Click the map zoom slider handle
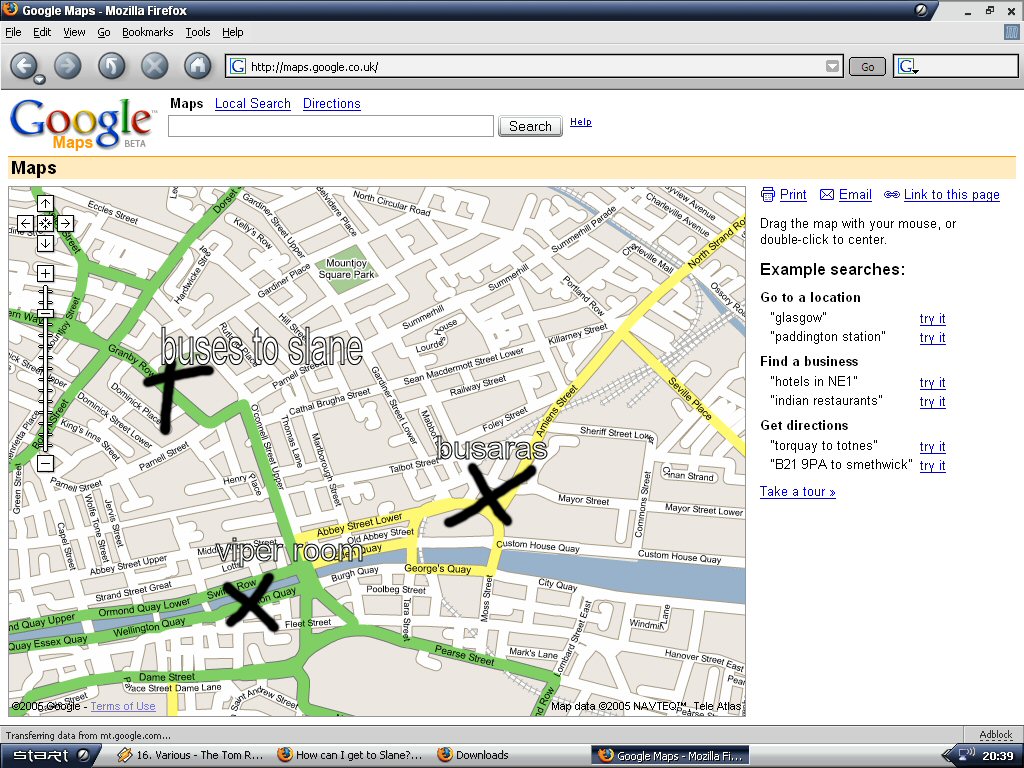Screen dimensions: 1024x768 click(x=45, y=313)
